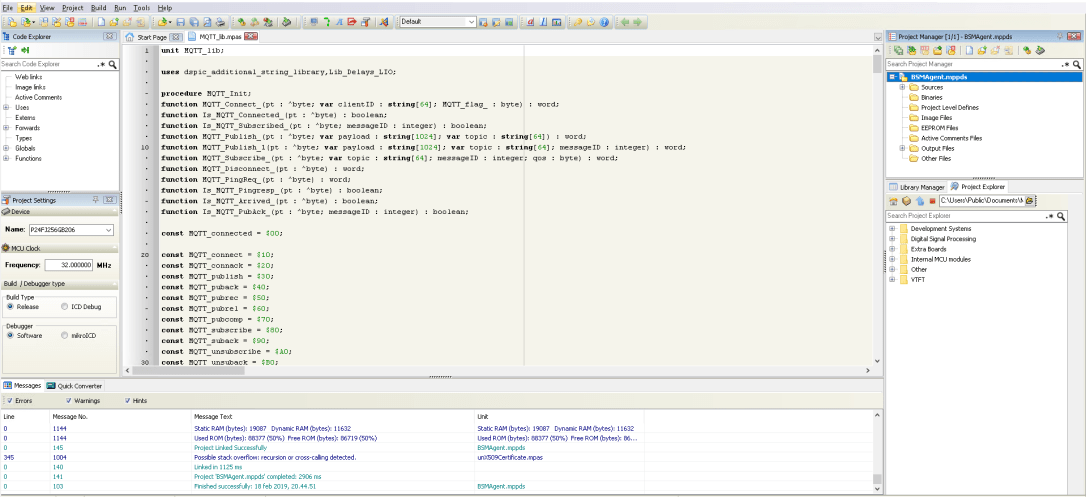This screenshot has width=1086, height=497.
Task: Click the MCU Clock section header
Action: [60, 248]
